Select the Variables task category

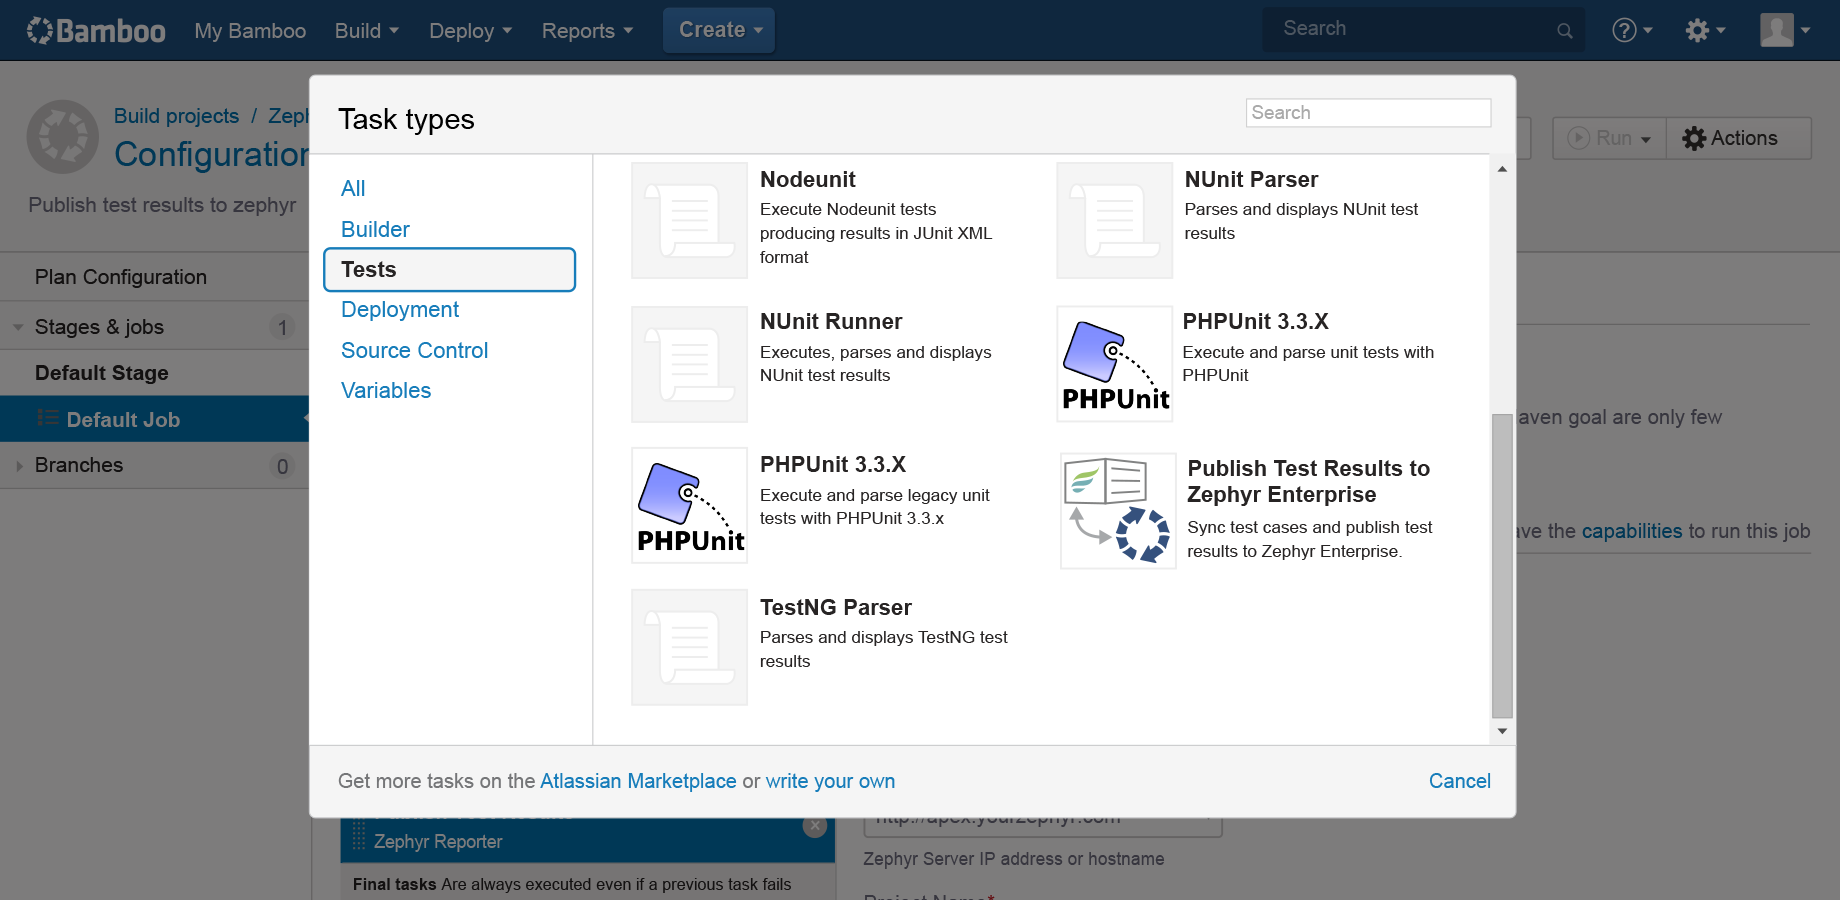click(x=386, y=390)
